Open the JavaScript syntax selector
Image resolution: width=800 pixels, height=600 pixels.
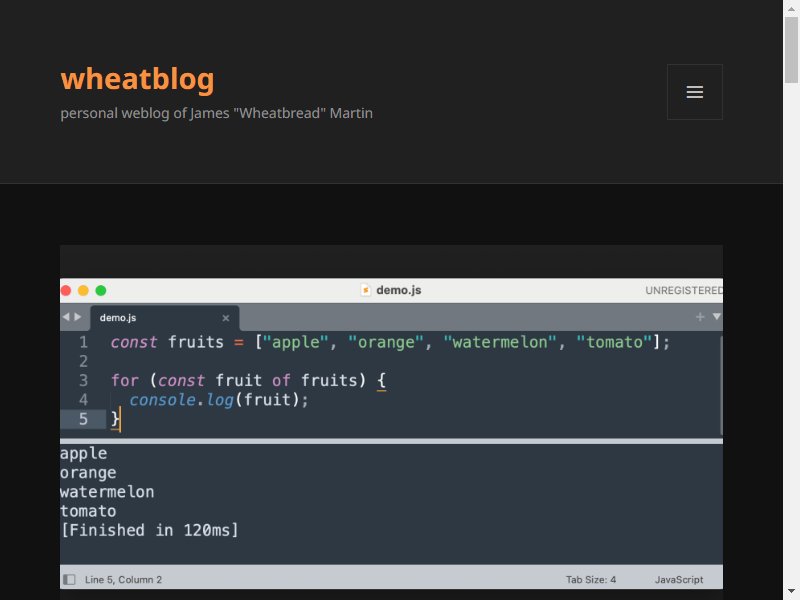[679, 580]
